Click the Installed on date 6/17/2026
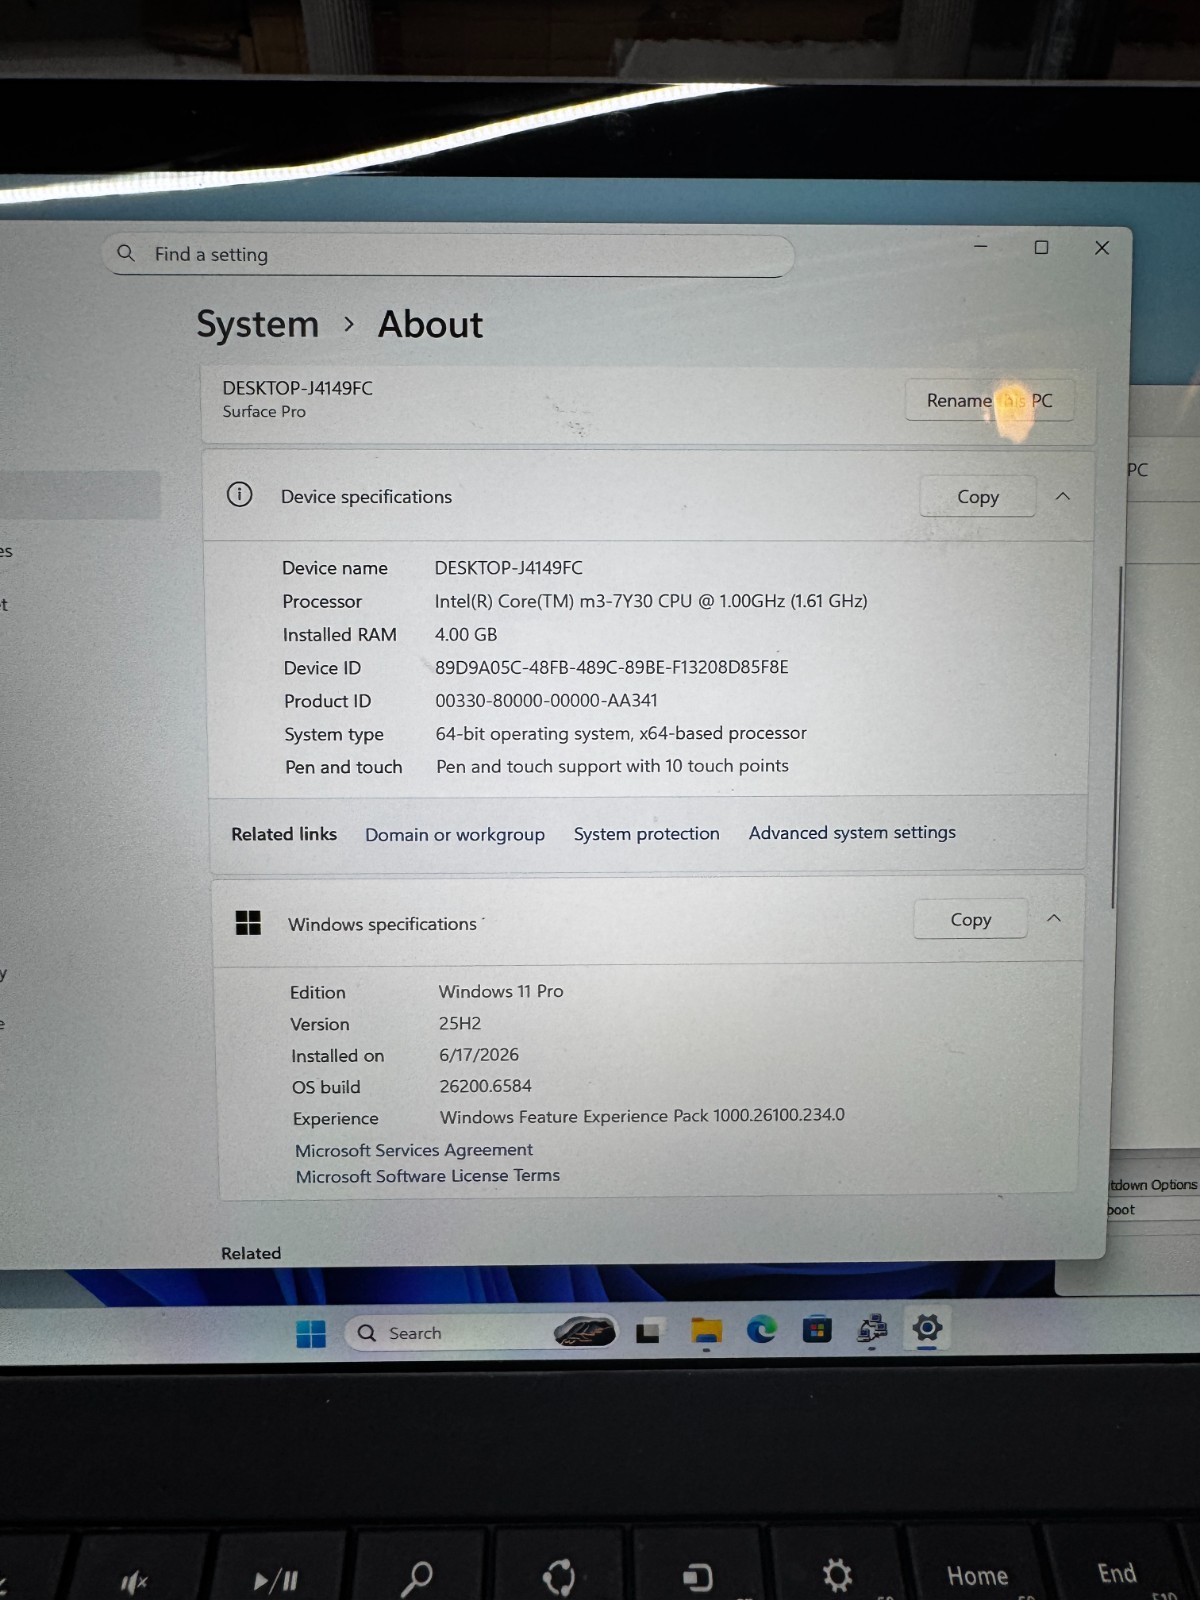The width and height of the screenshot is (1200, 1600). pos(479,1055)
